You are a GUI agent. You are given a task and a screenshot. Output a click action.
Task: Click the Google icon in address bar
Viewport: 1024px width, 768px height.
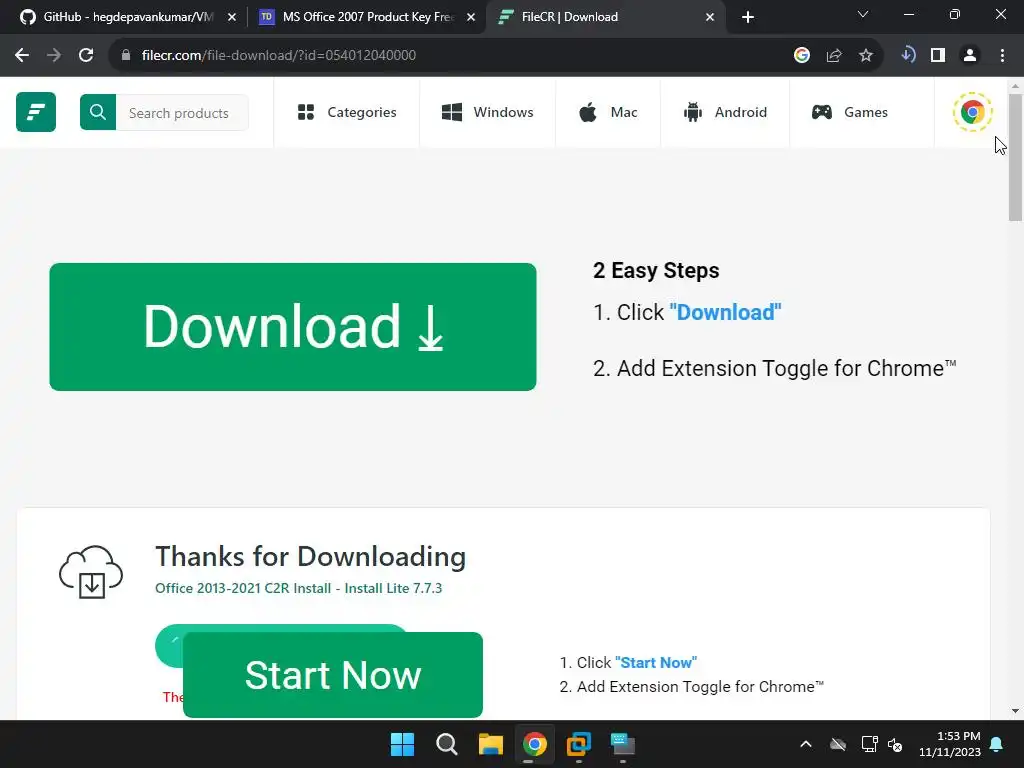point(802,56)
